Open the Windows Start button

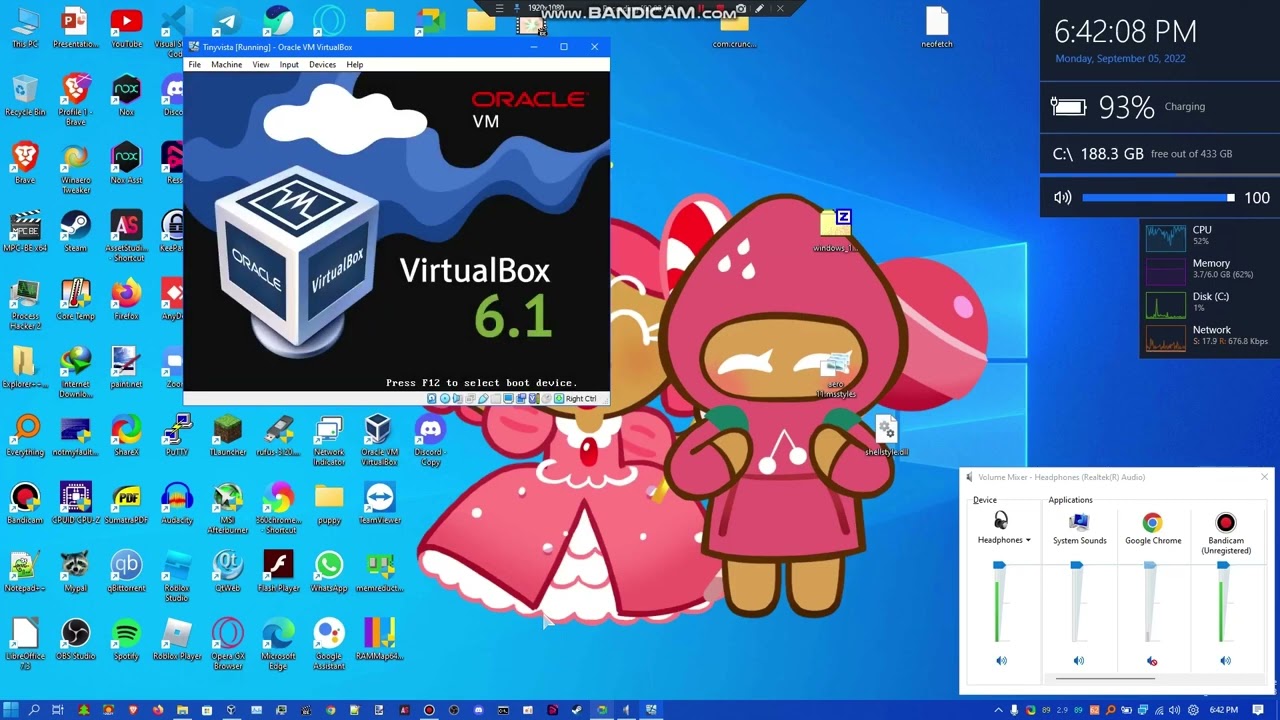click(10, 710)
